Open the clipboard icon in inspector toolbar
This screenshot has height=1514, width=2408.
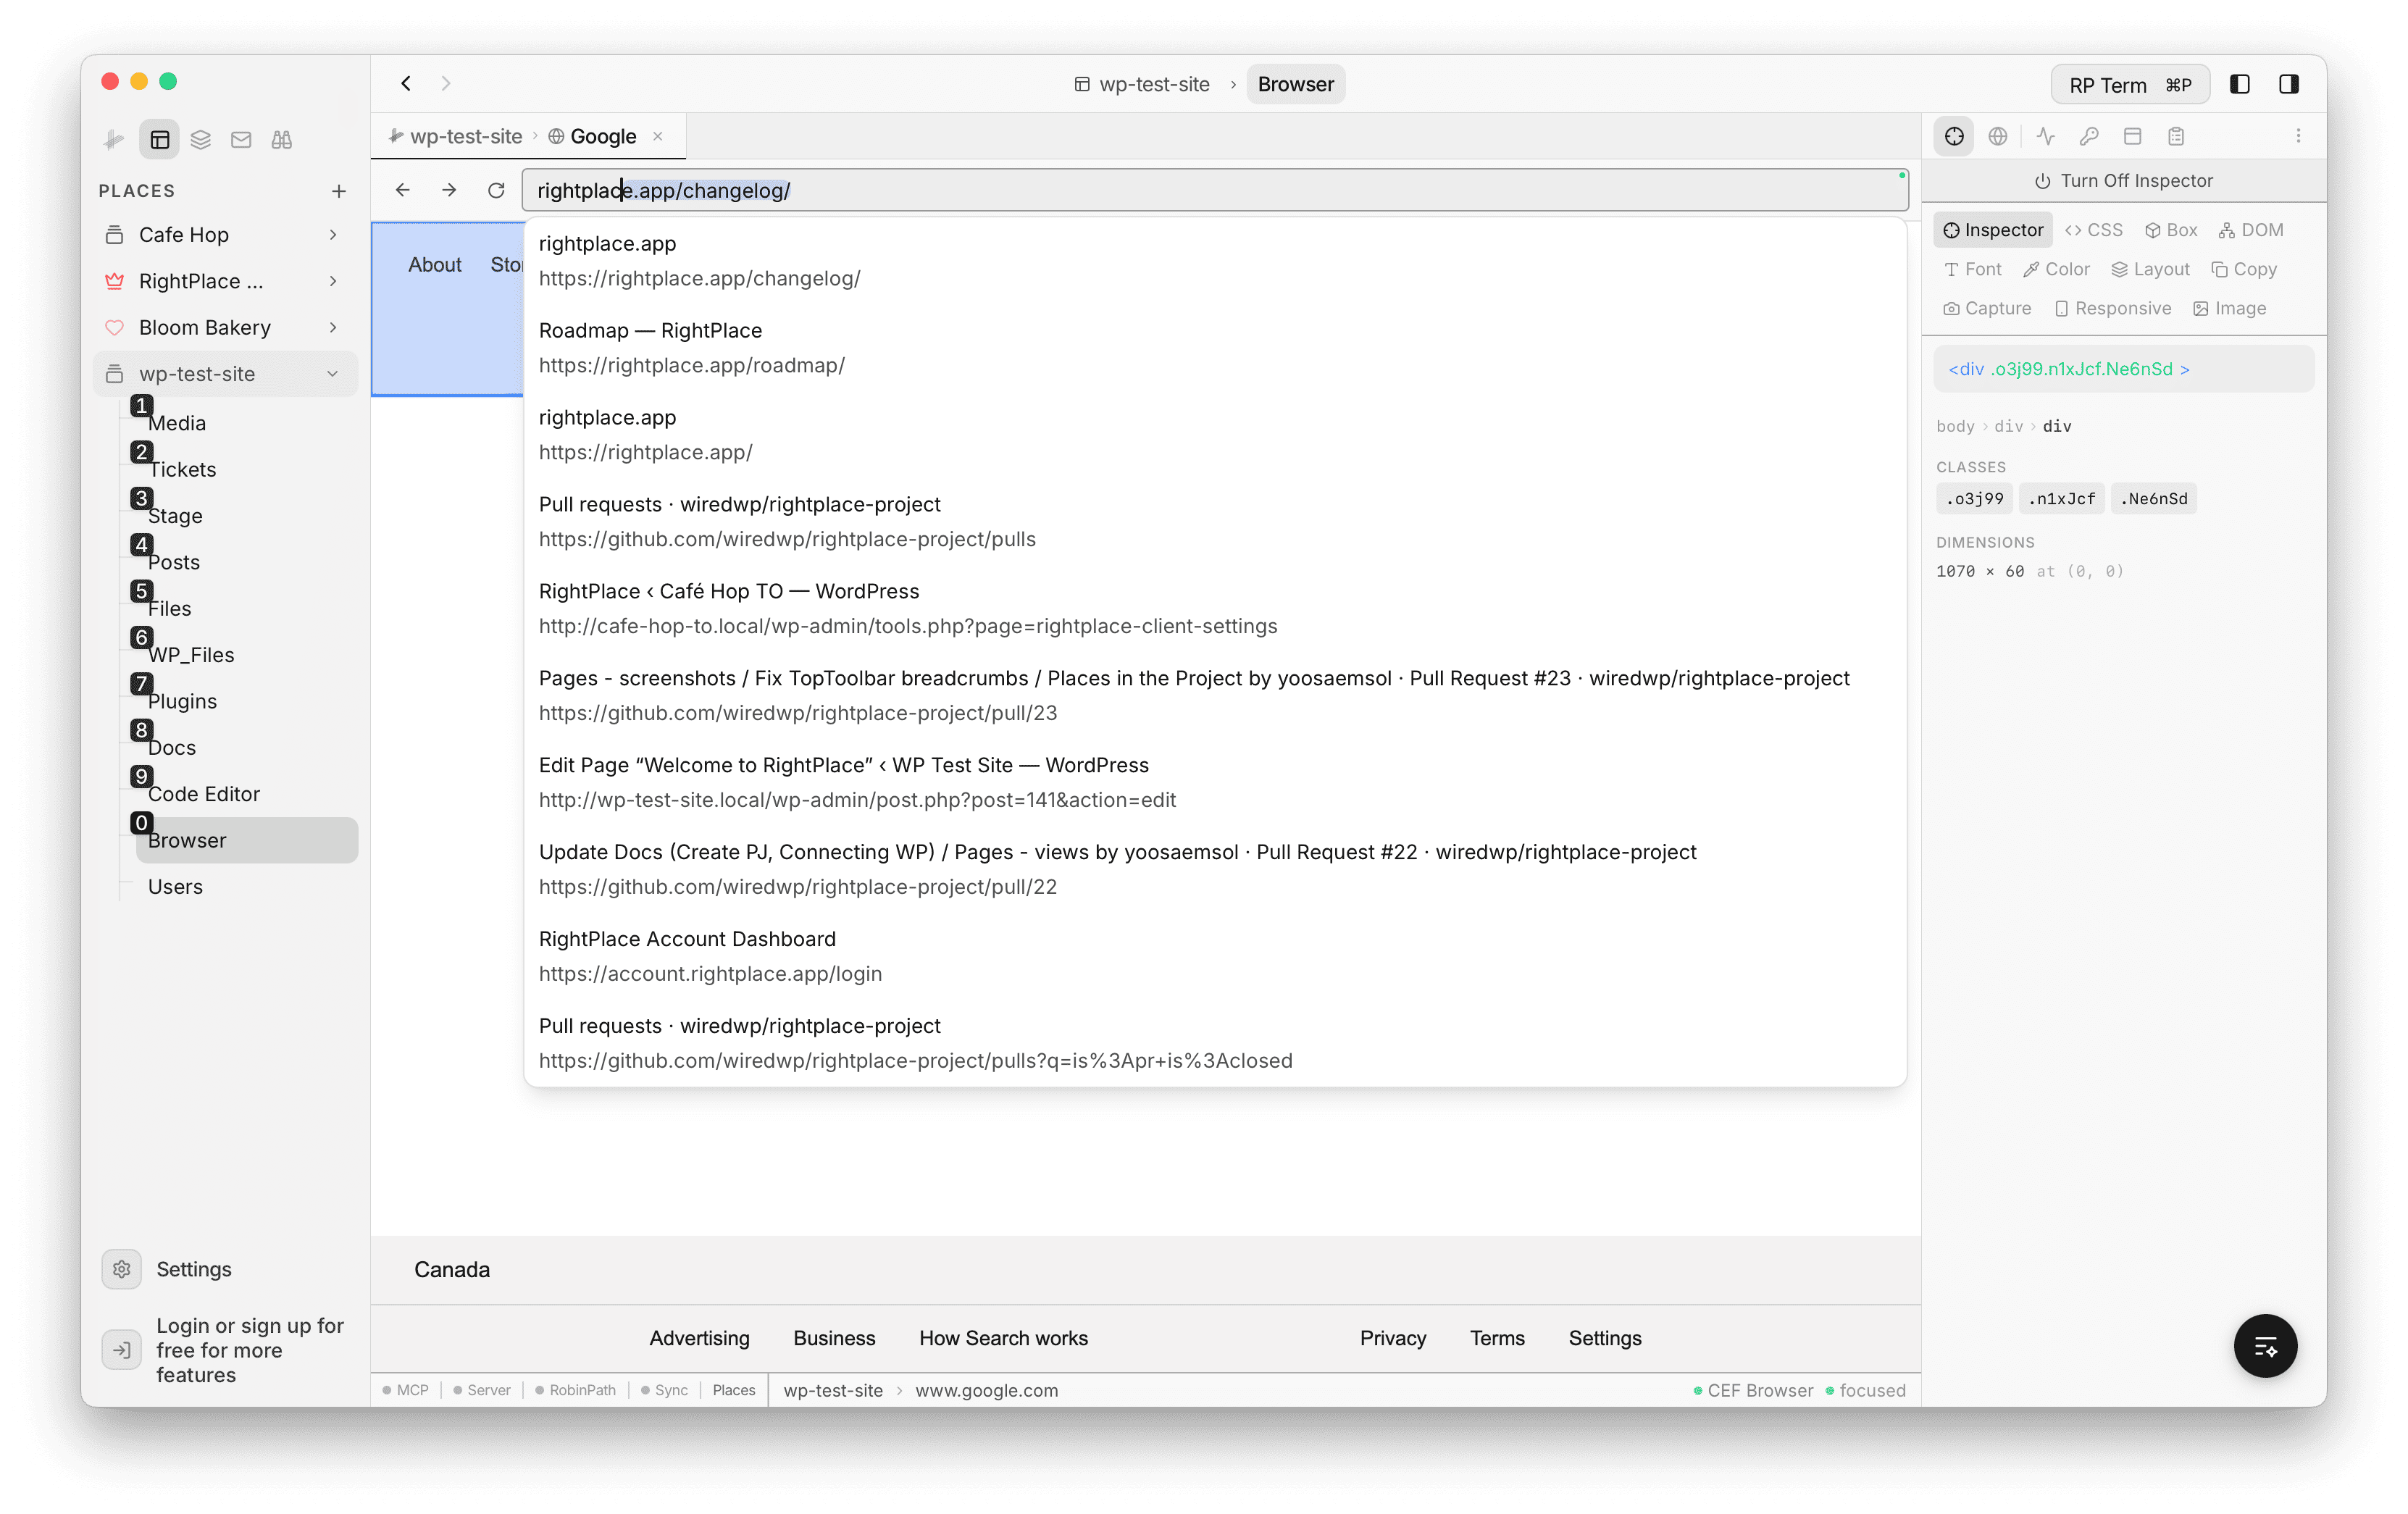[2176, 136]
